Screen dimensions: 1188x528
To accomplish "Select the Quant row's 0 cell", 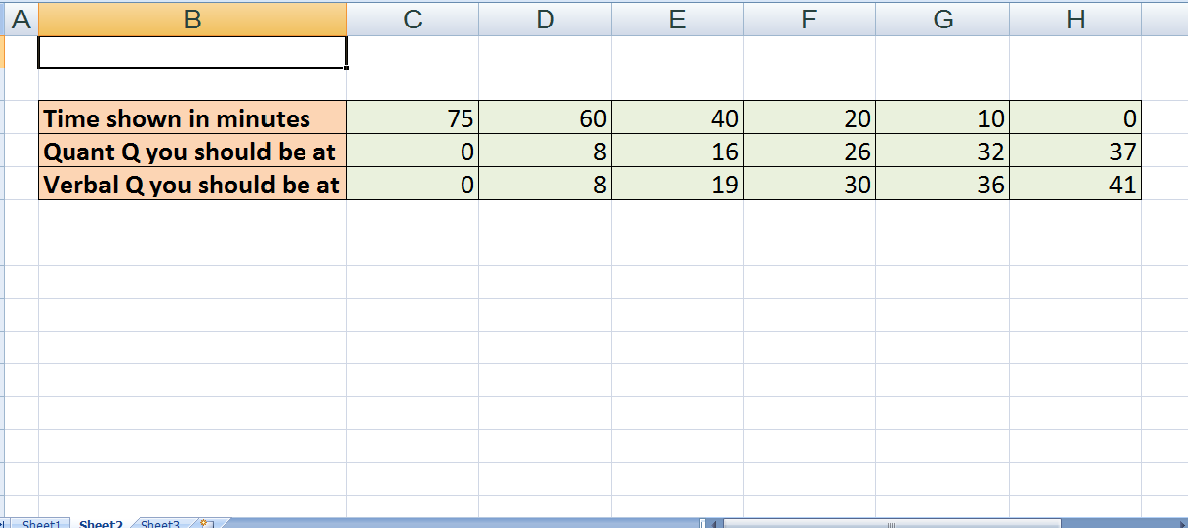I will pos(412,151).
